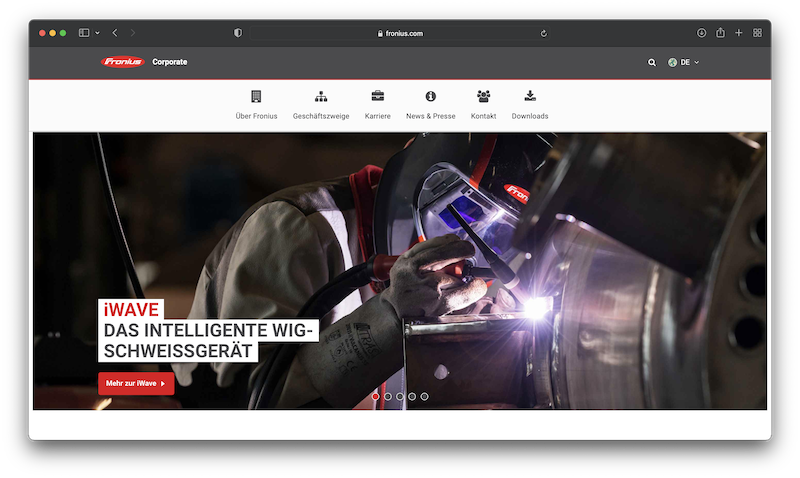
Task: Expand the sidebar options chevron
Action: [97, 33]
